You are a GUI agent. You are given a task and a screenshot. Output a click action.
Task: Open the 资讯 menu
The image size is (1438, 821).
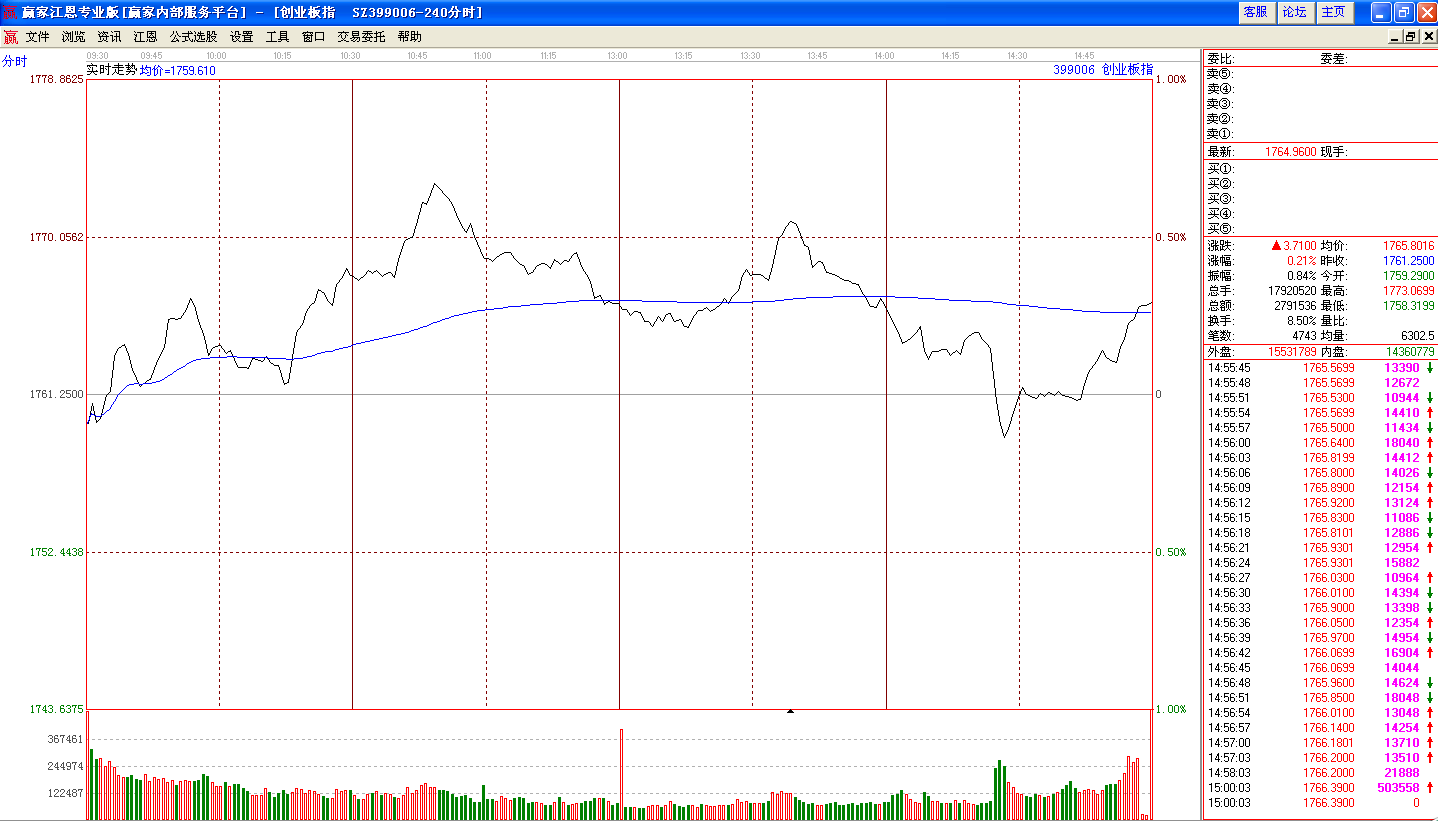[x=109, y=36]
